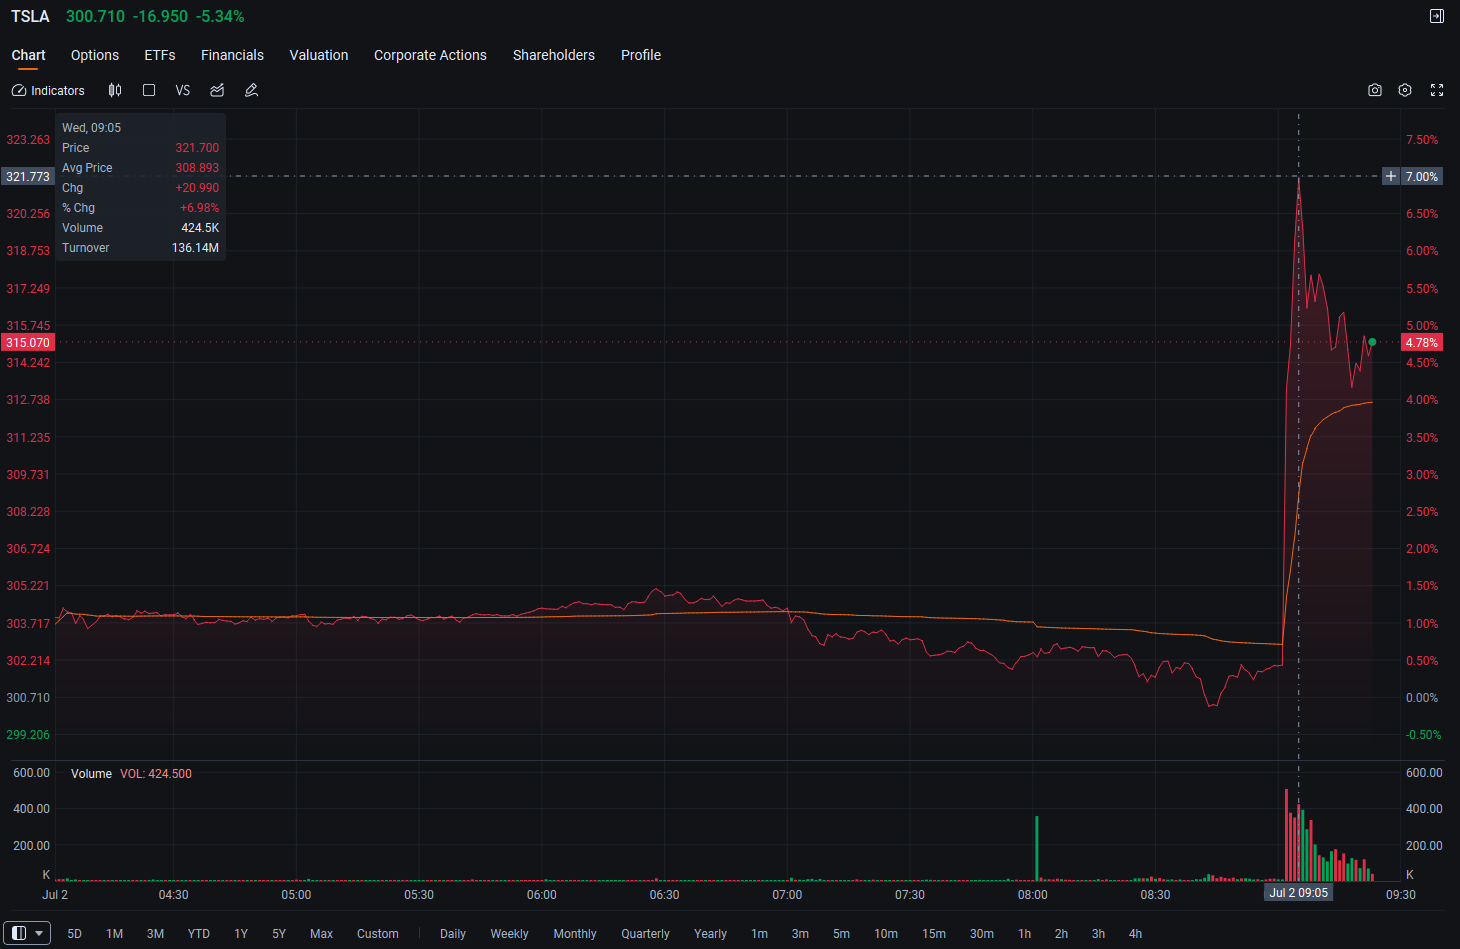
Task: Take a chart snapshot with camera icon
Action: (x=1375, y=90)
